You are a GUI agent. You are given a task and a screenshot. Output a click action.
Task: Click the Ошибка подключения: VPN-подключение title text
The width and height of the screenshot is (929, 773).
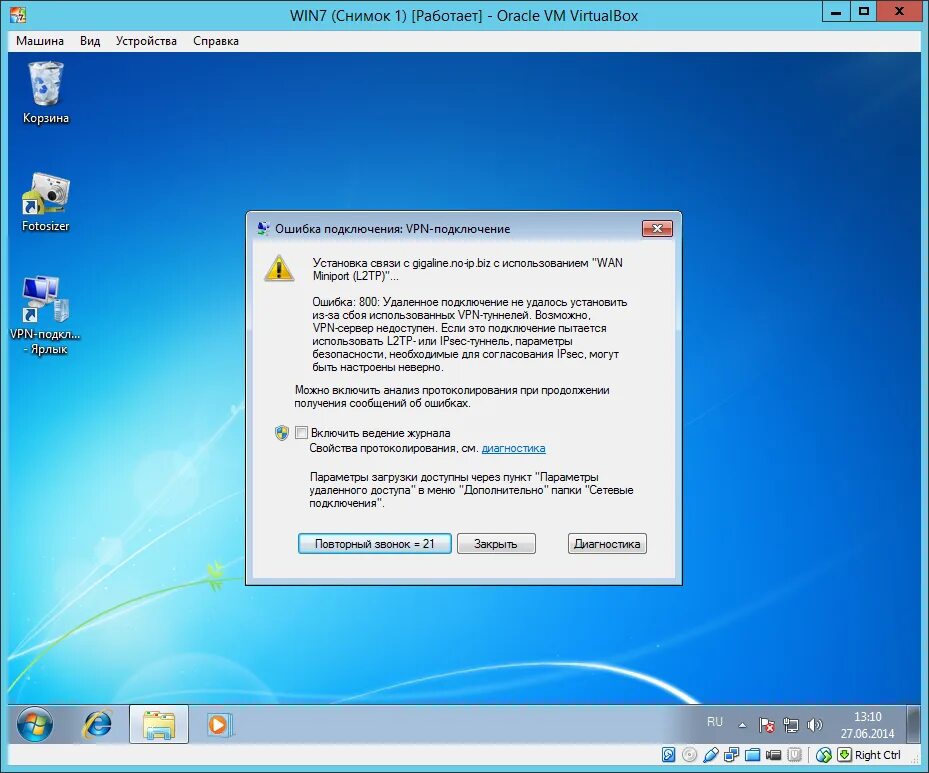(392, 229)
